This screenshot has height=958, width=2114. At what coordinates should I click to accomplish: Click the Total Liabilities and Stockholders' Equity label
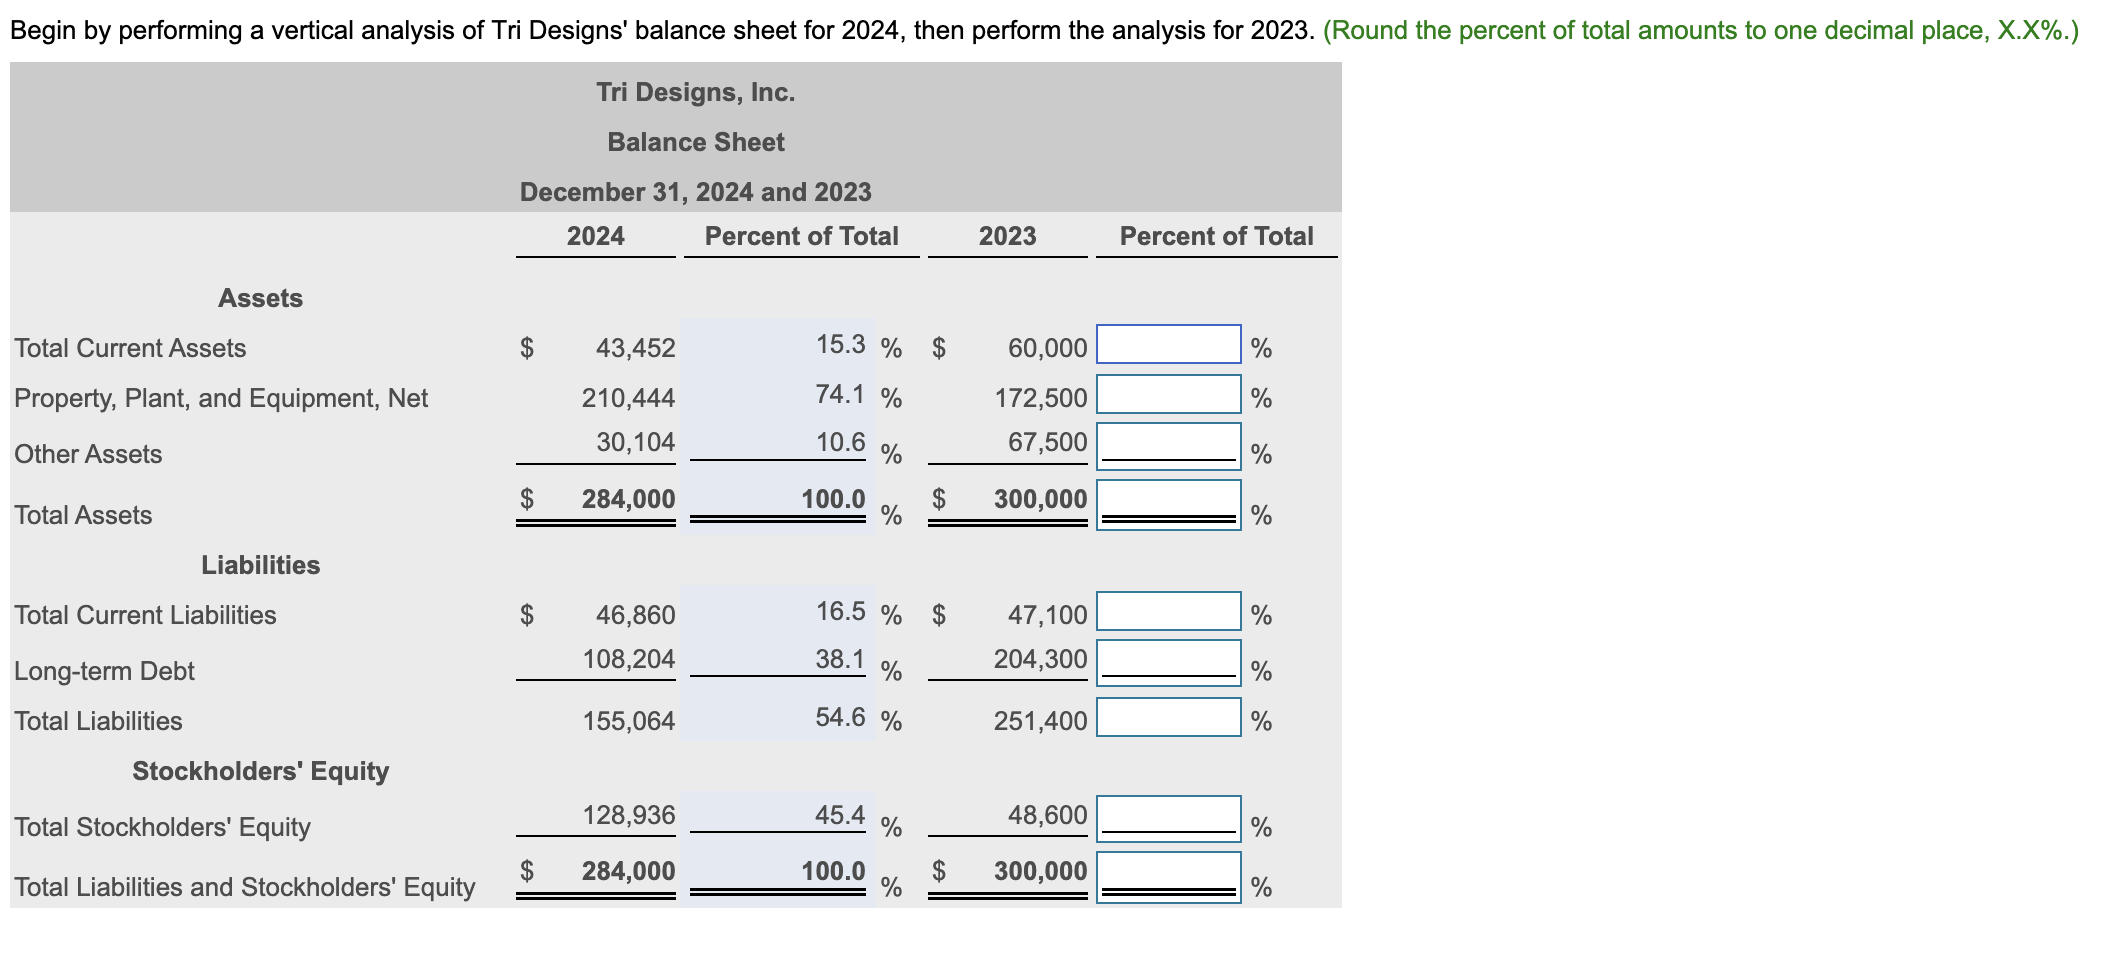[x=245, y=887]
